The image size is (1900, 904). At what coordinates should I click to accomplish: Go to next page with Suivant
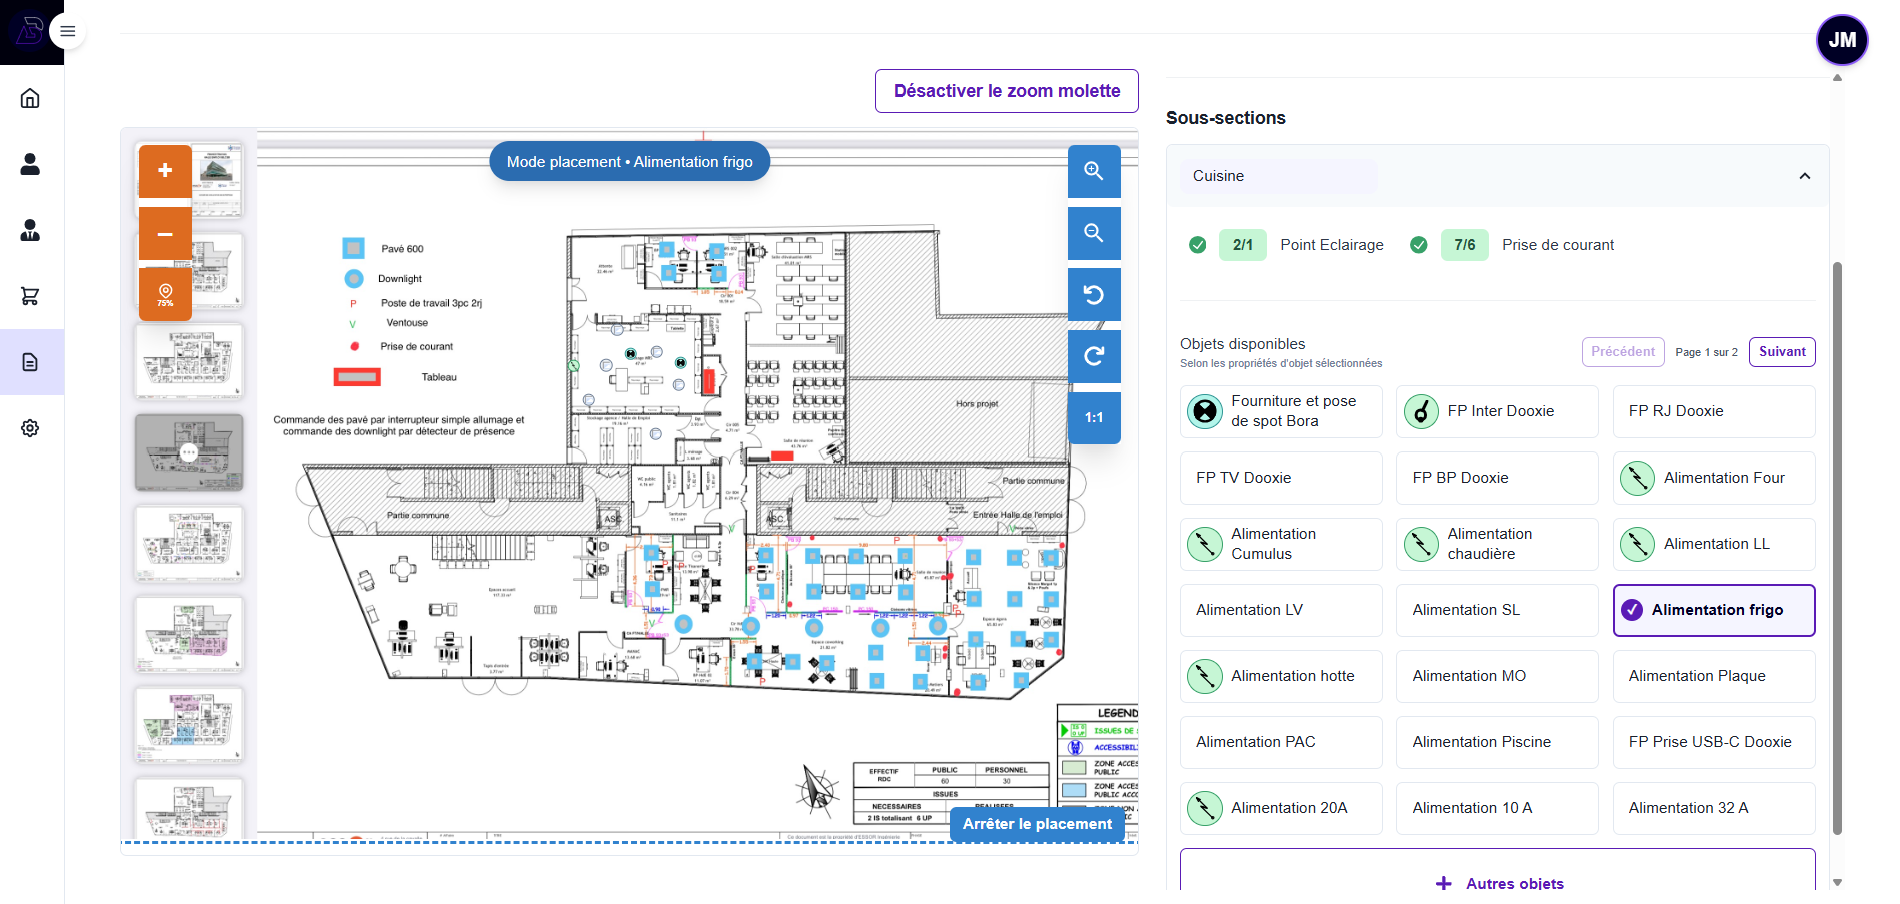click(x=1782, y=352)
